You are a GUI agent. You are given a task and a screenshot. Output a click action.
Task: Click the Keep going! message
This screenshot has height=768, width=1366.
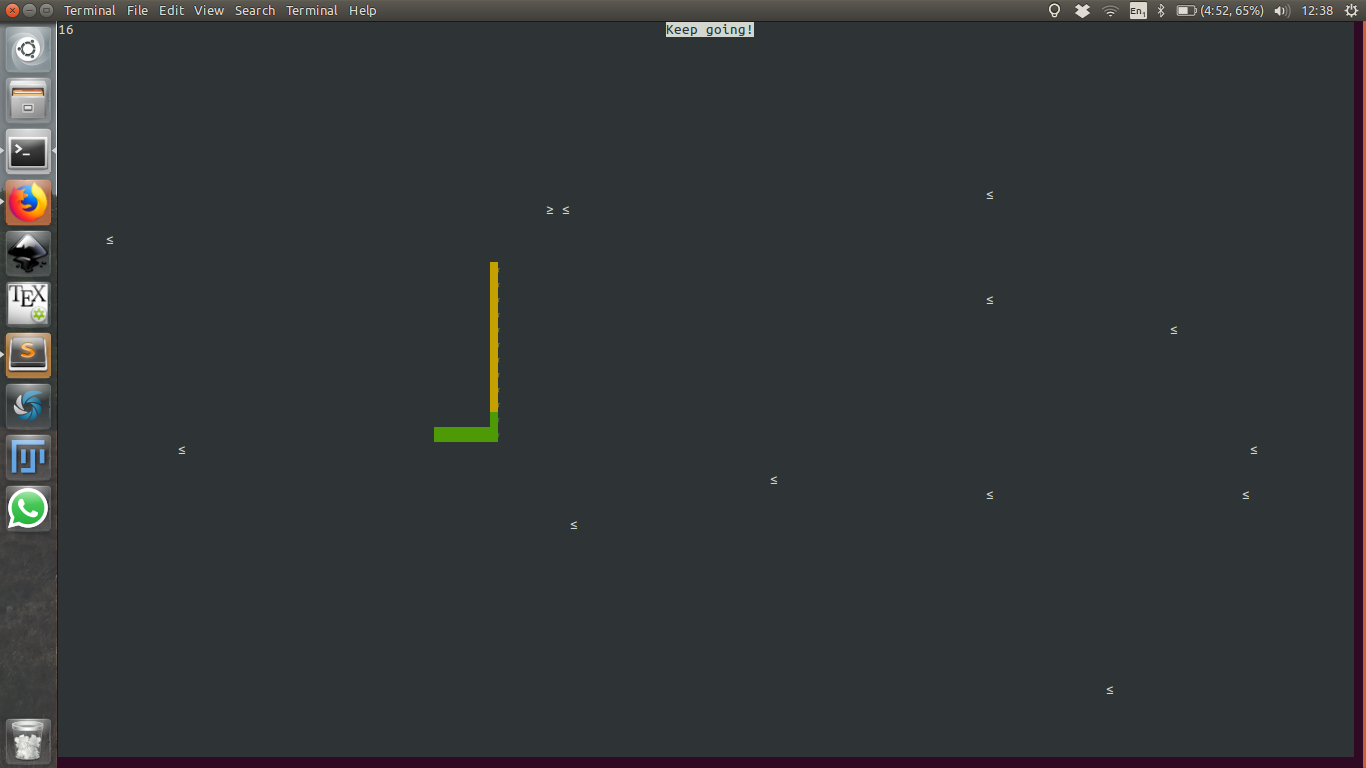(709, 29)
